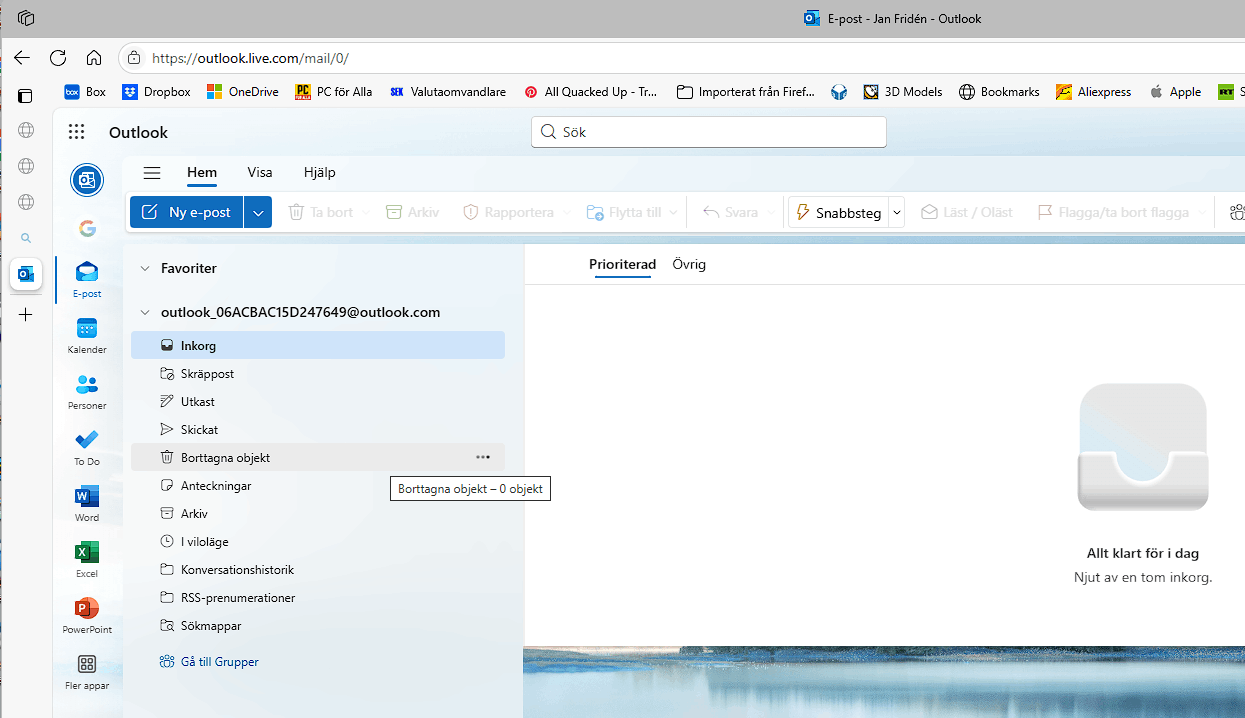The image size is (1245, 718).
Task: Open the Bookmarks folder in bookmarks bar
Action: [x=999, y=92]
